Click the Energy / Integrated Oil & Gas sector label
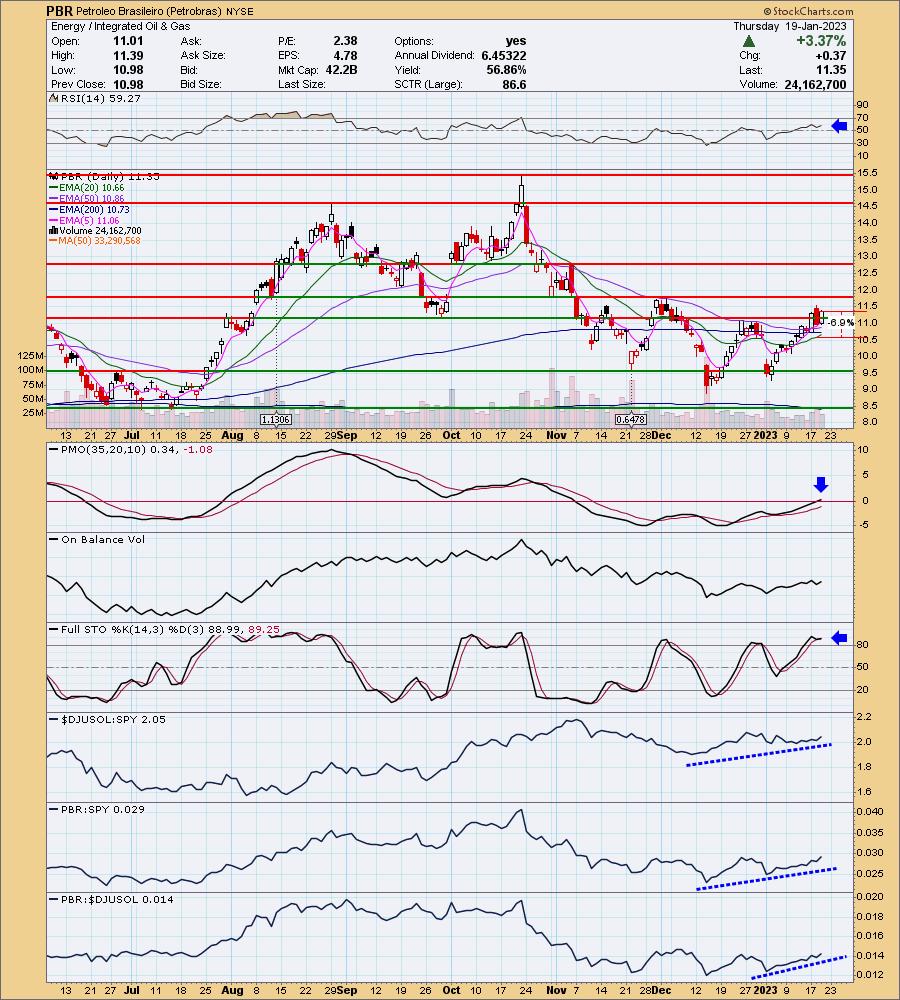 121,26
